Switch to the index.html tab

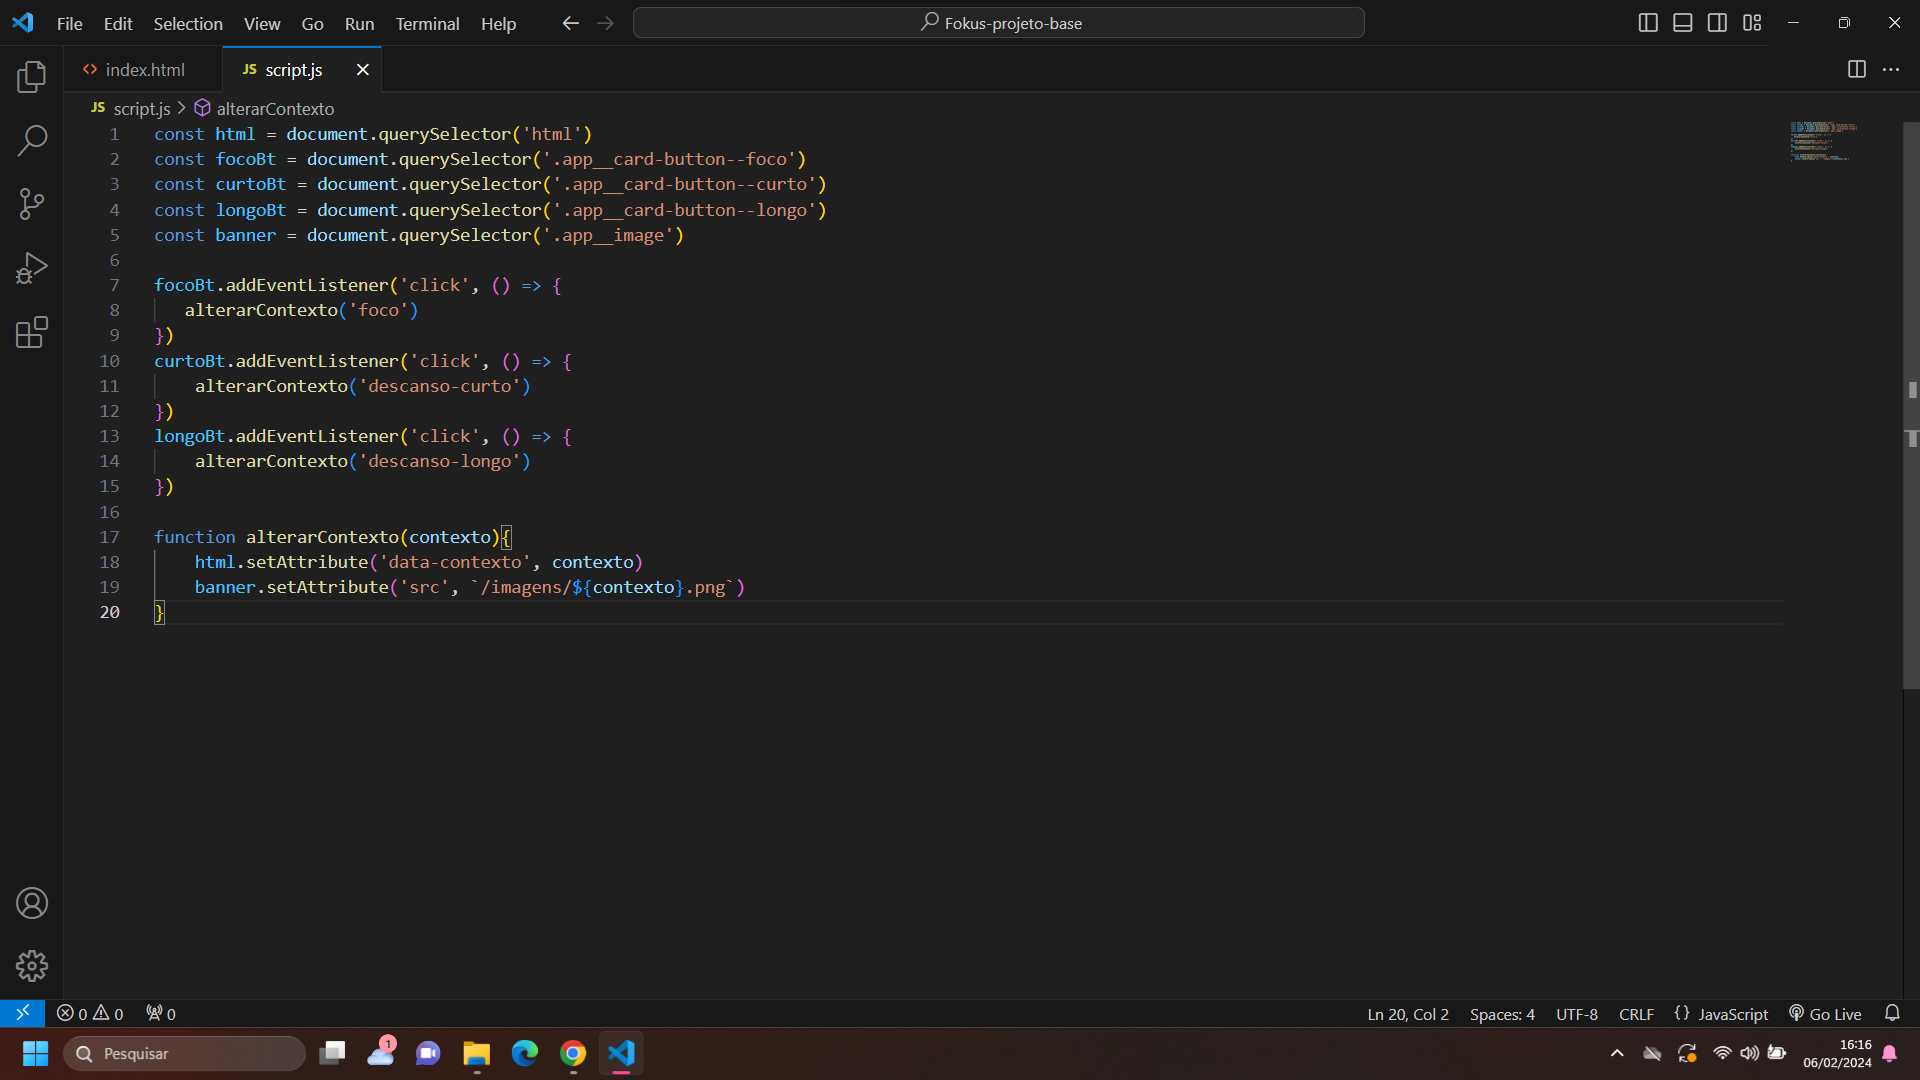[x=144, y=70]
